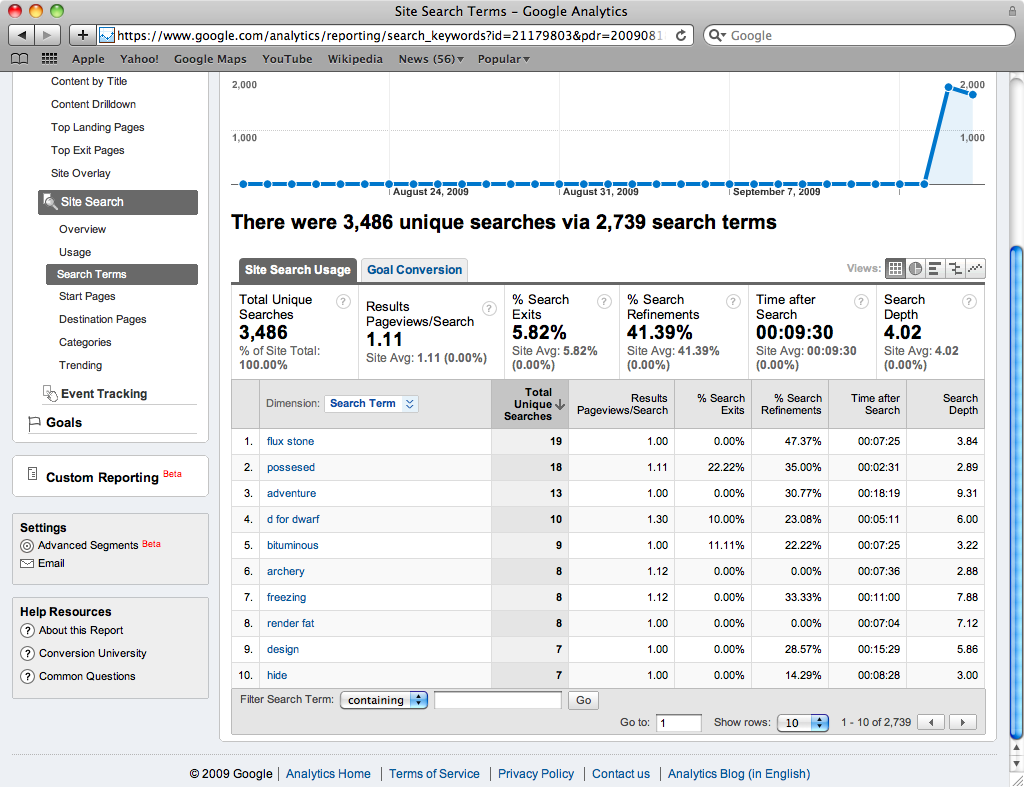Click the browser forward arrow
Image resolution: width=1024 pixels, height=787 pixels.
(x=47, y=35)
